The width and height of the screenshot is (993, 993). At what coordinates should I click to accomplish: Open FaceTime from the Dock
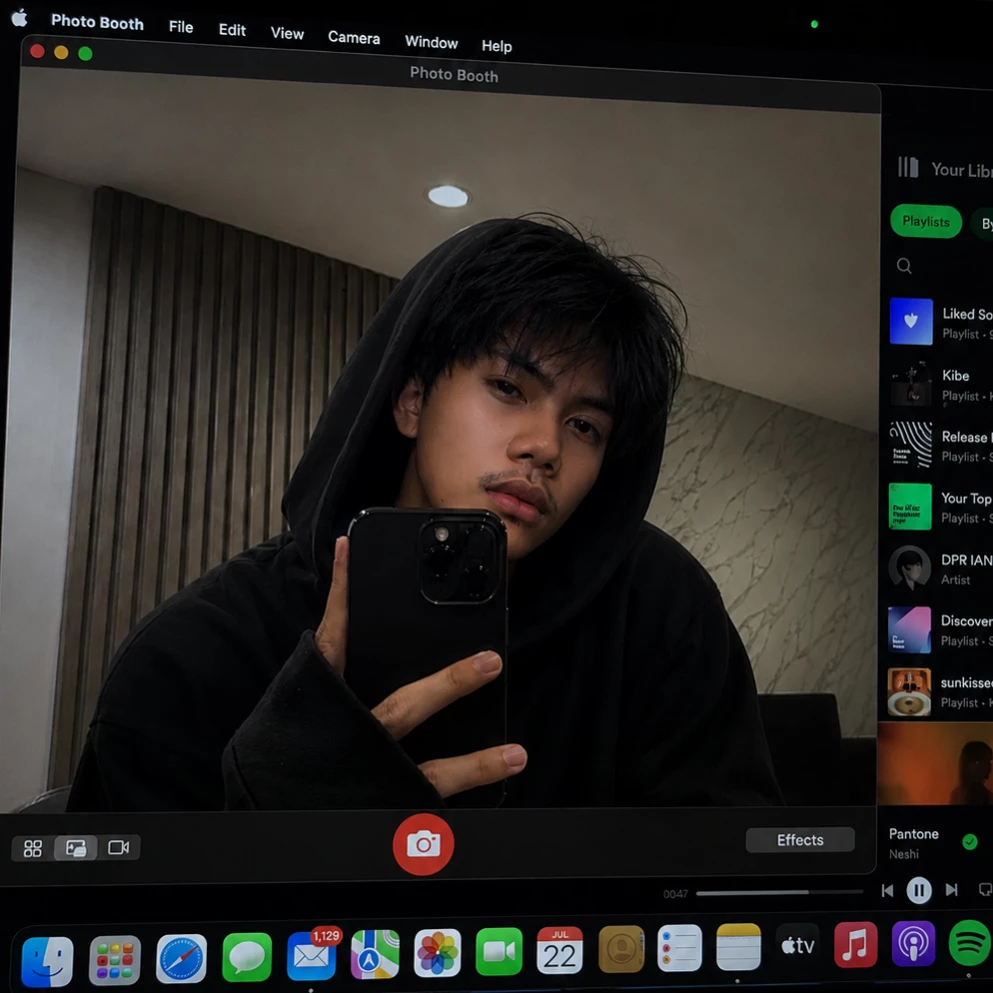click(499, 951)
